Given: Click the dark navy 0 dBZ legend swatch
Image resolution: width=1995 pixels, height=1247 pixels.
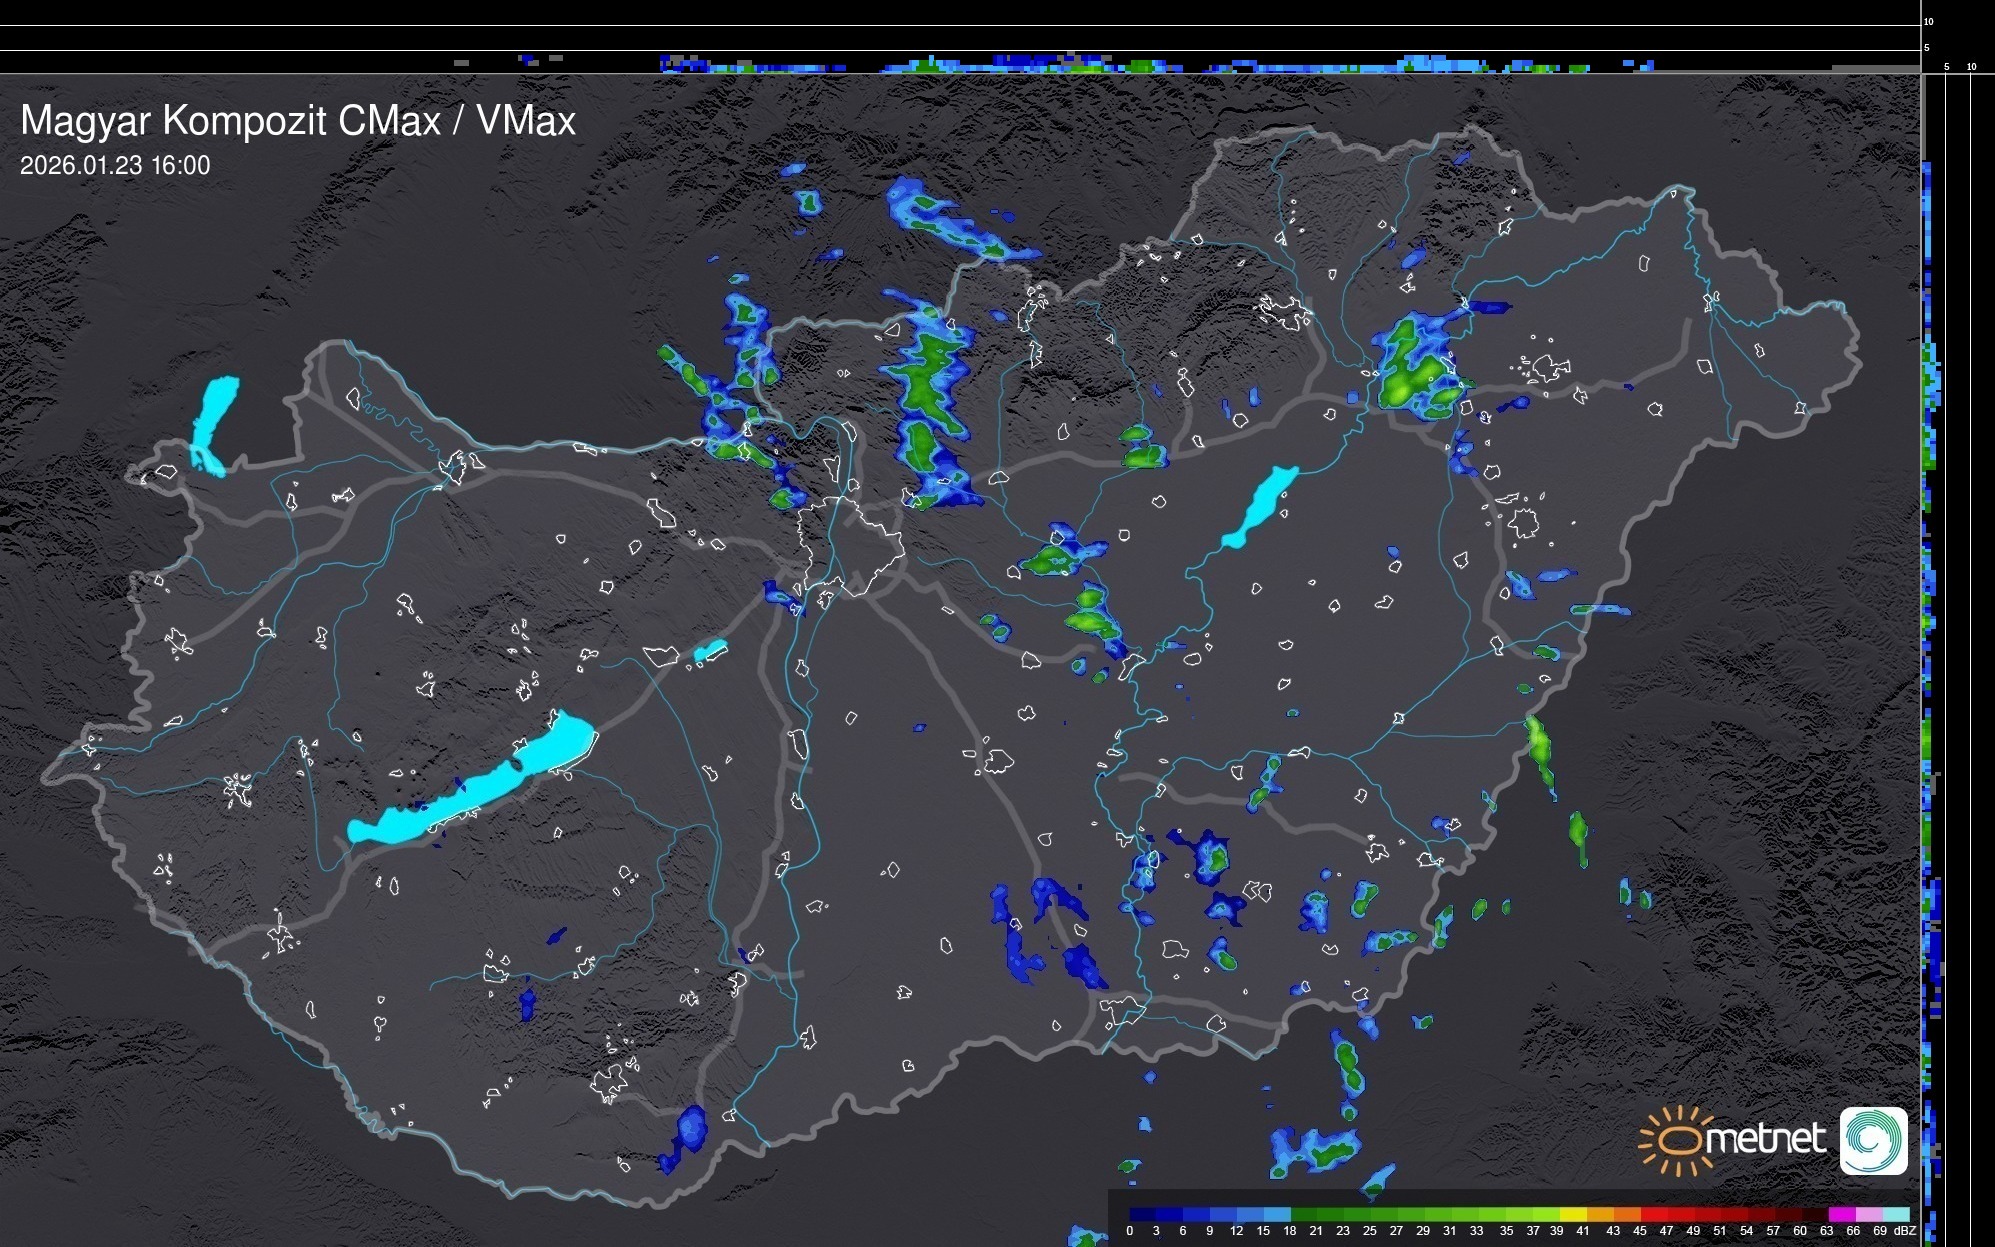Looking at the screenshot, I should pos(1143,1214).
